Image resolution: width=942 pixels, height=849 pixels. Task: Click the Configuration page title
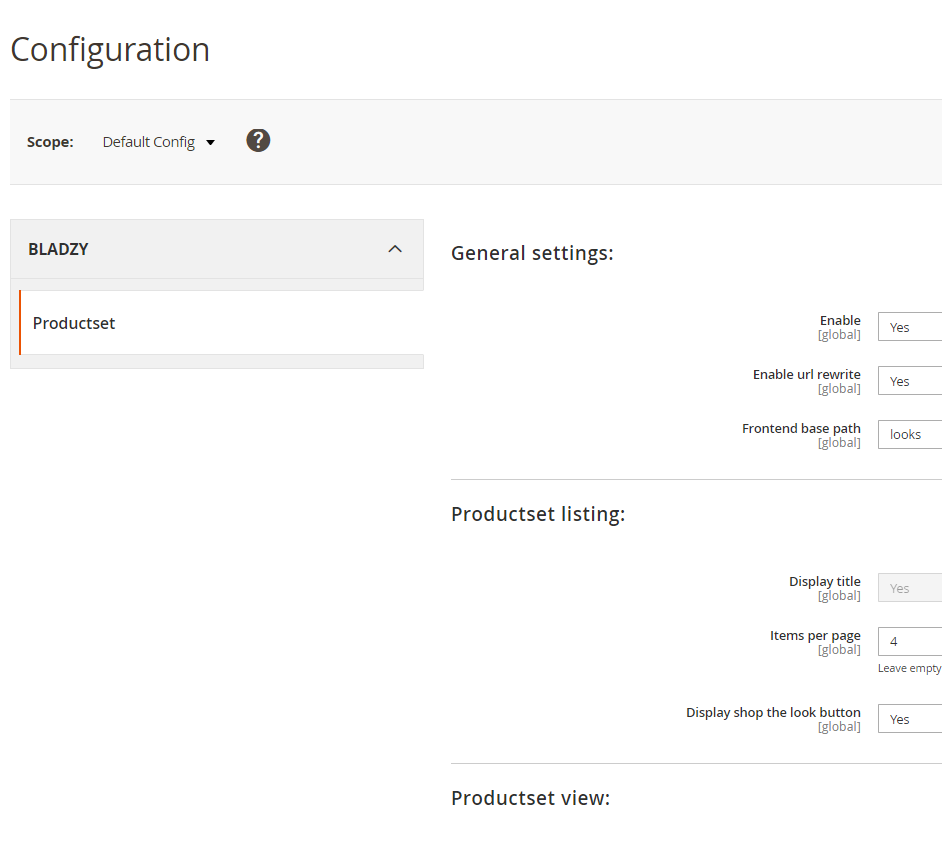pos(110,49)
